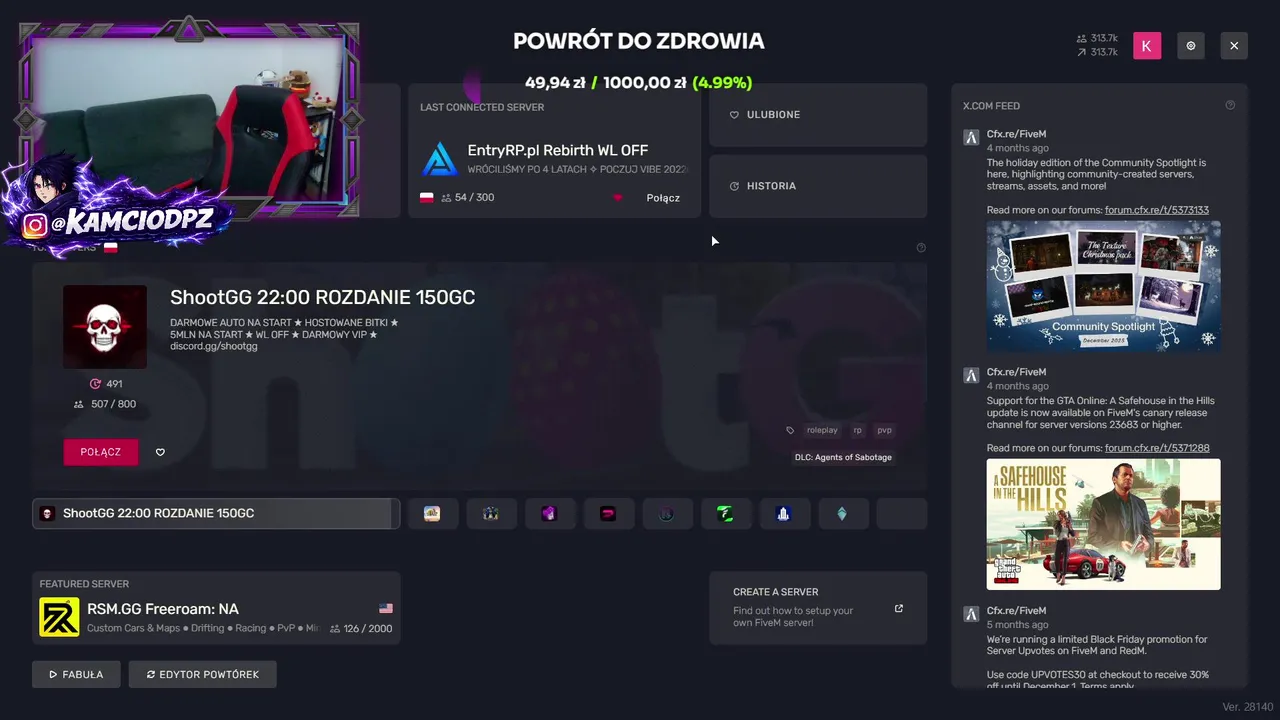Click the ShootGG skull logo
Screen dimensions: 1280x720
coord(105,327)
